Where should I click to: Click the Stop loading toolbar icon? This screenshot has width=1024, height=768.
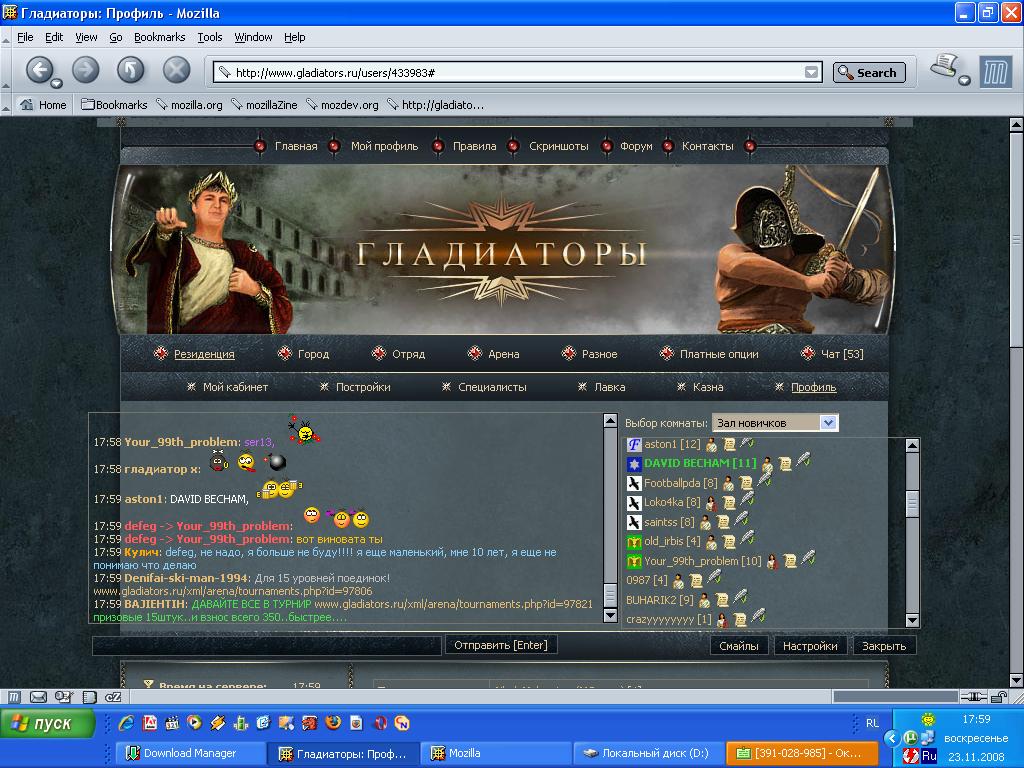pos(177,70)
